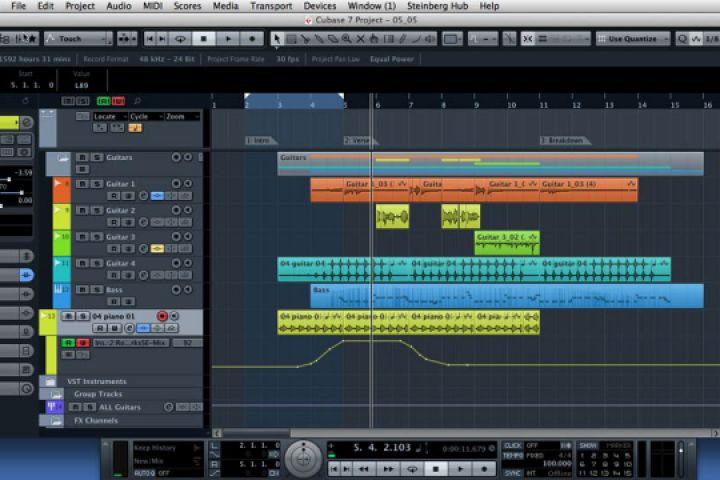Expand the FX Channels folder
The image size is (720, 480).
[x=56, y=421]
